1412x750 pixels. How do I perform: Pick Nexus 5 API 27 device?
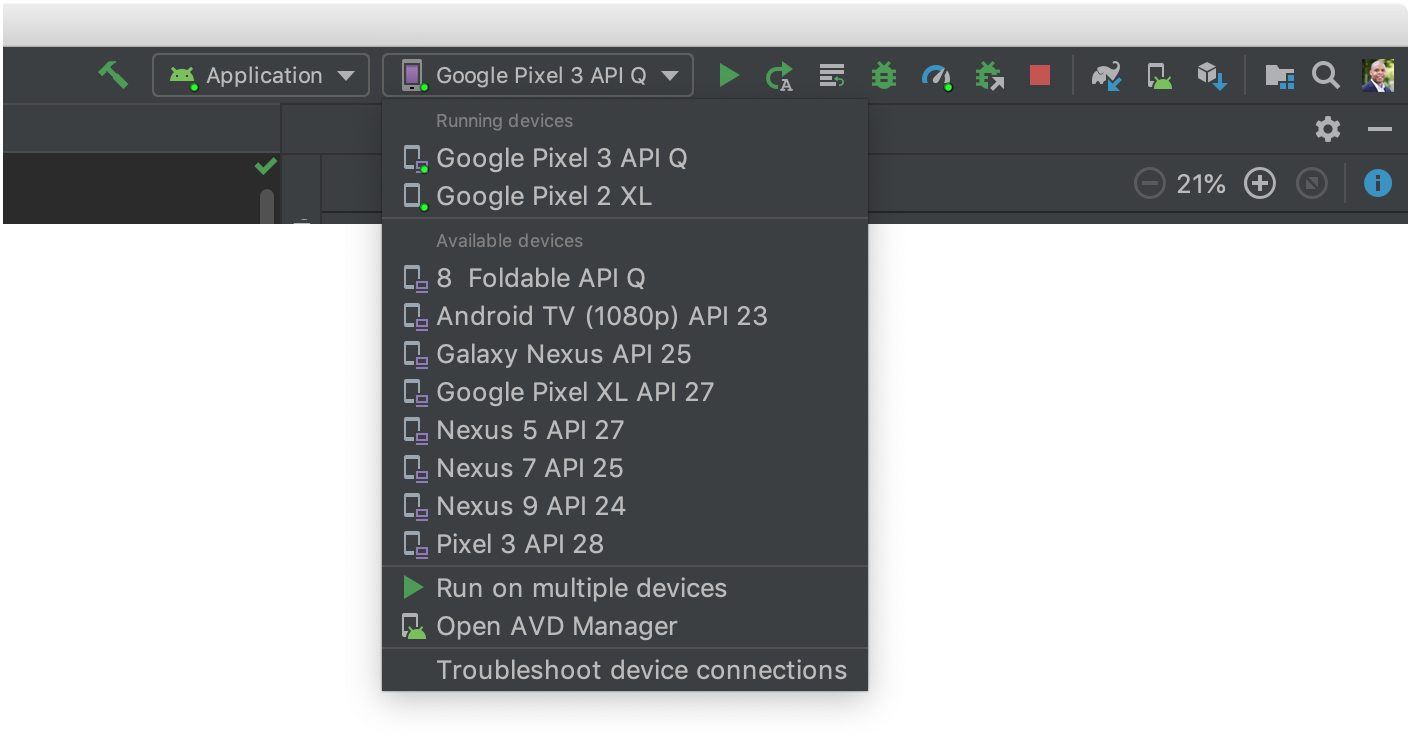[x=625, y=430]
